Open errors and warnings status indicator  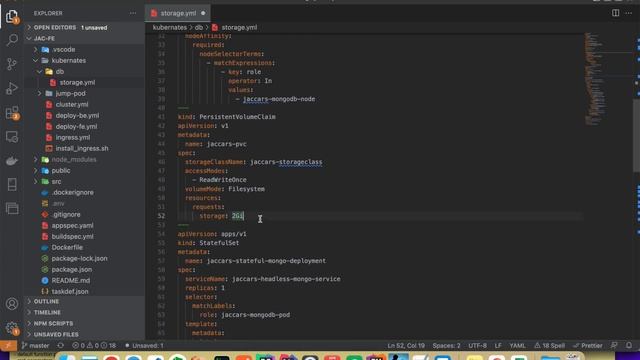tap(94, 346)
